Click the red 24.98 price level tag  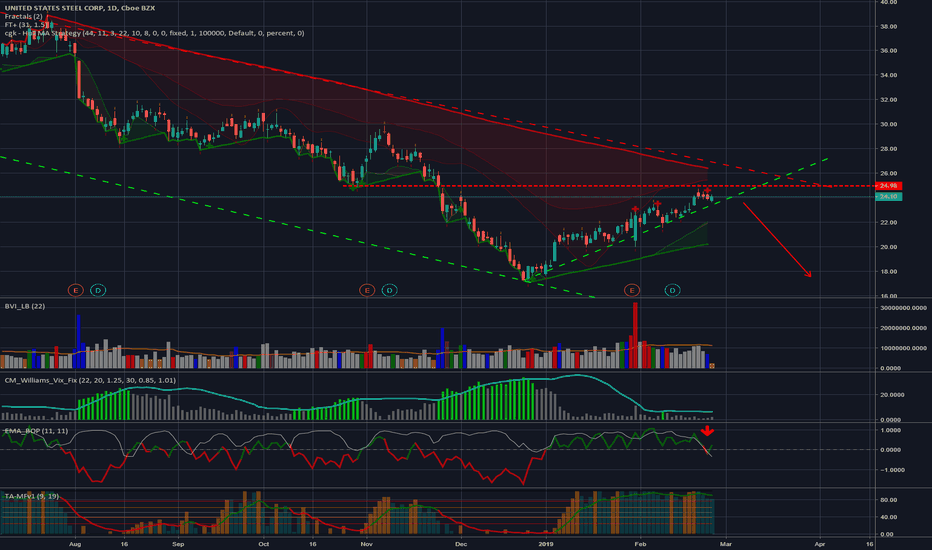889,186
